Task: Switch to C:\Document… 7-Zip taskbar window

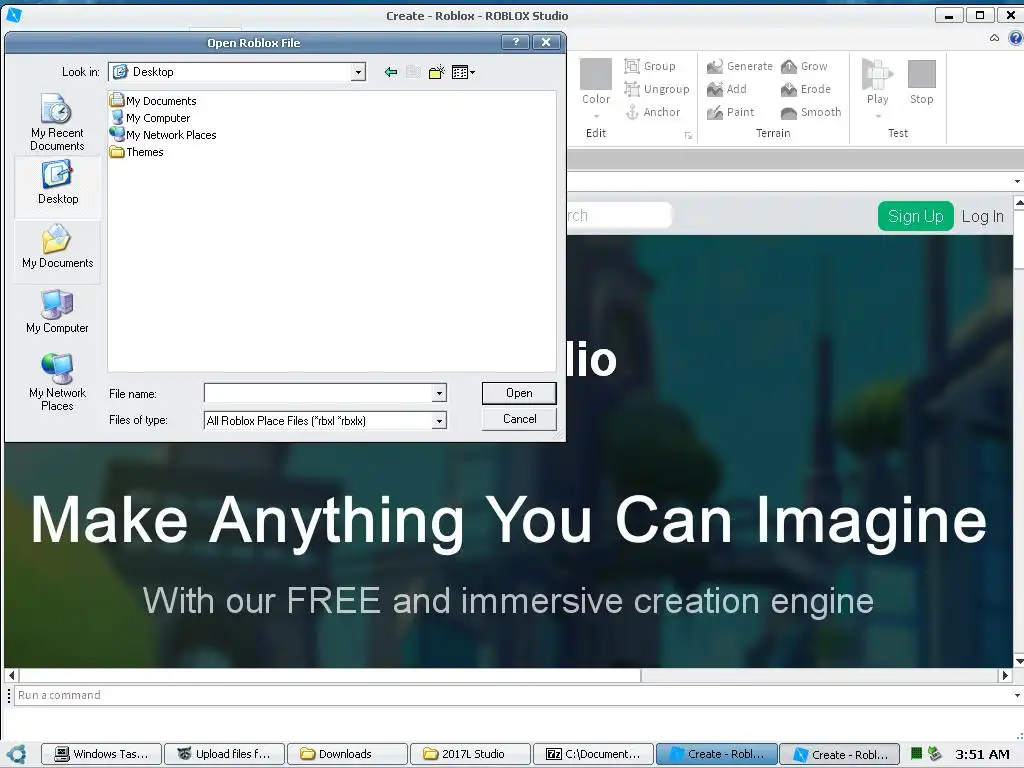Action: coord(593,754)
